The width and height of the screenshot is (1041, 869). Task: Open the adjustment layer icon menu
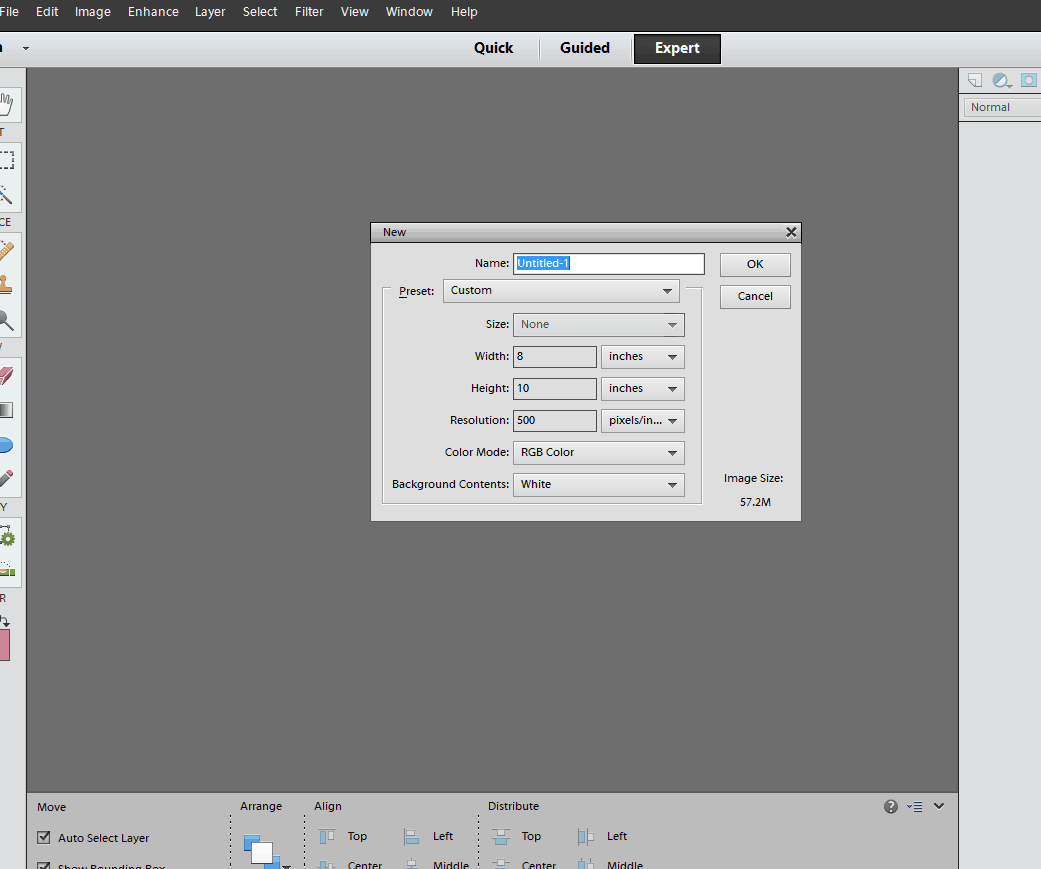1001,81
